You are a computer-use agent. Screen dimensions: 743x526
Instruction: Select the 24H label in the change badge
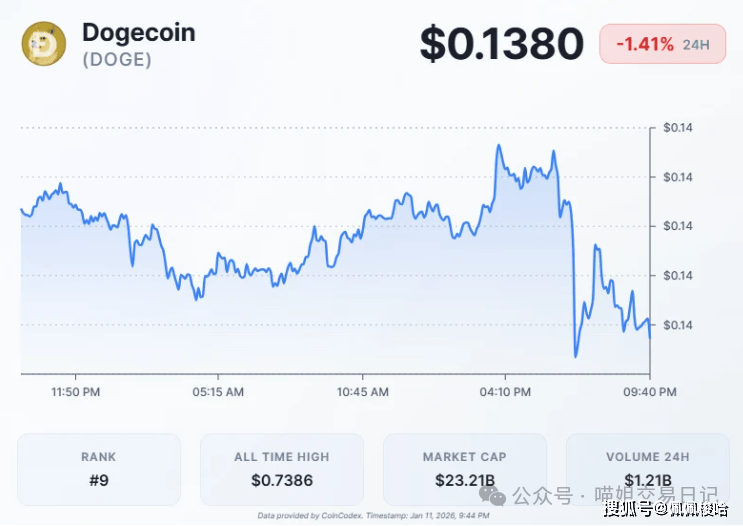click(696, 45)
